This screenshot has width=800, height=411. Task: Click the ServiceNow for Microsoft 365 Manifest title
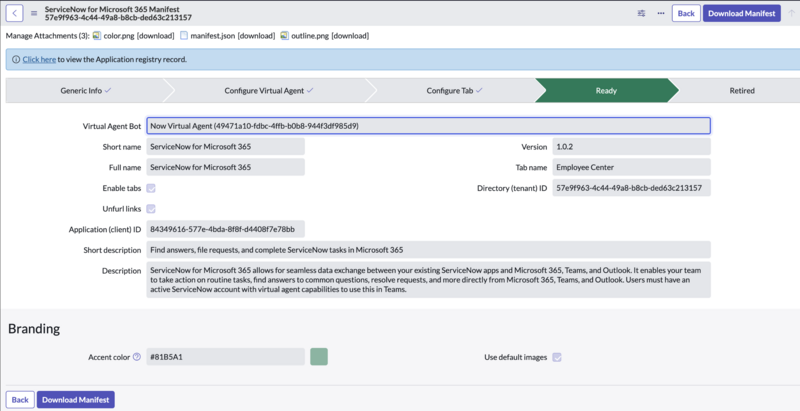point(112,9)
